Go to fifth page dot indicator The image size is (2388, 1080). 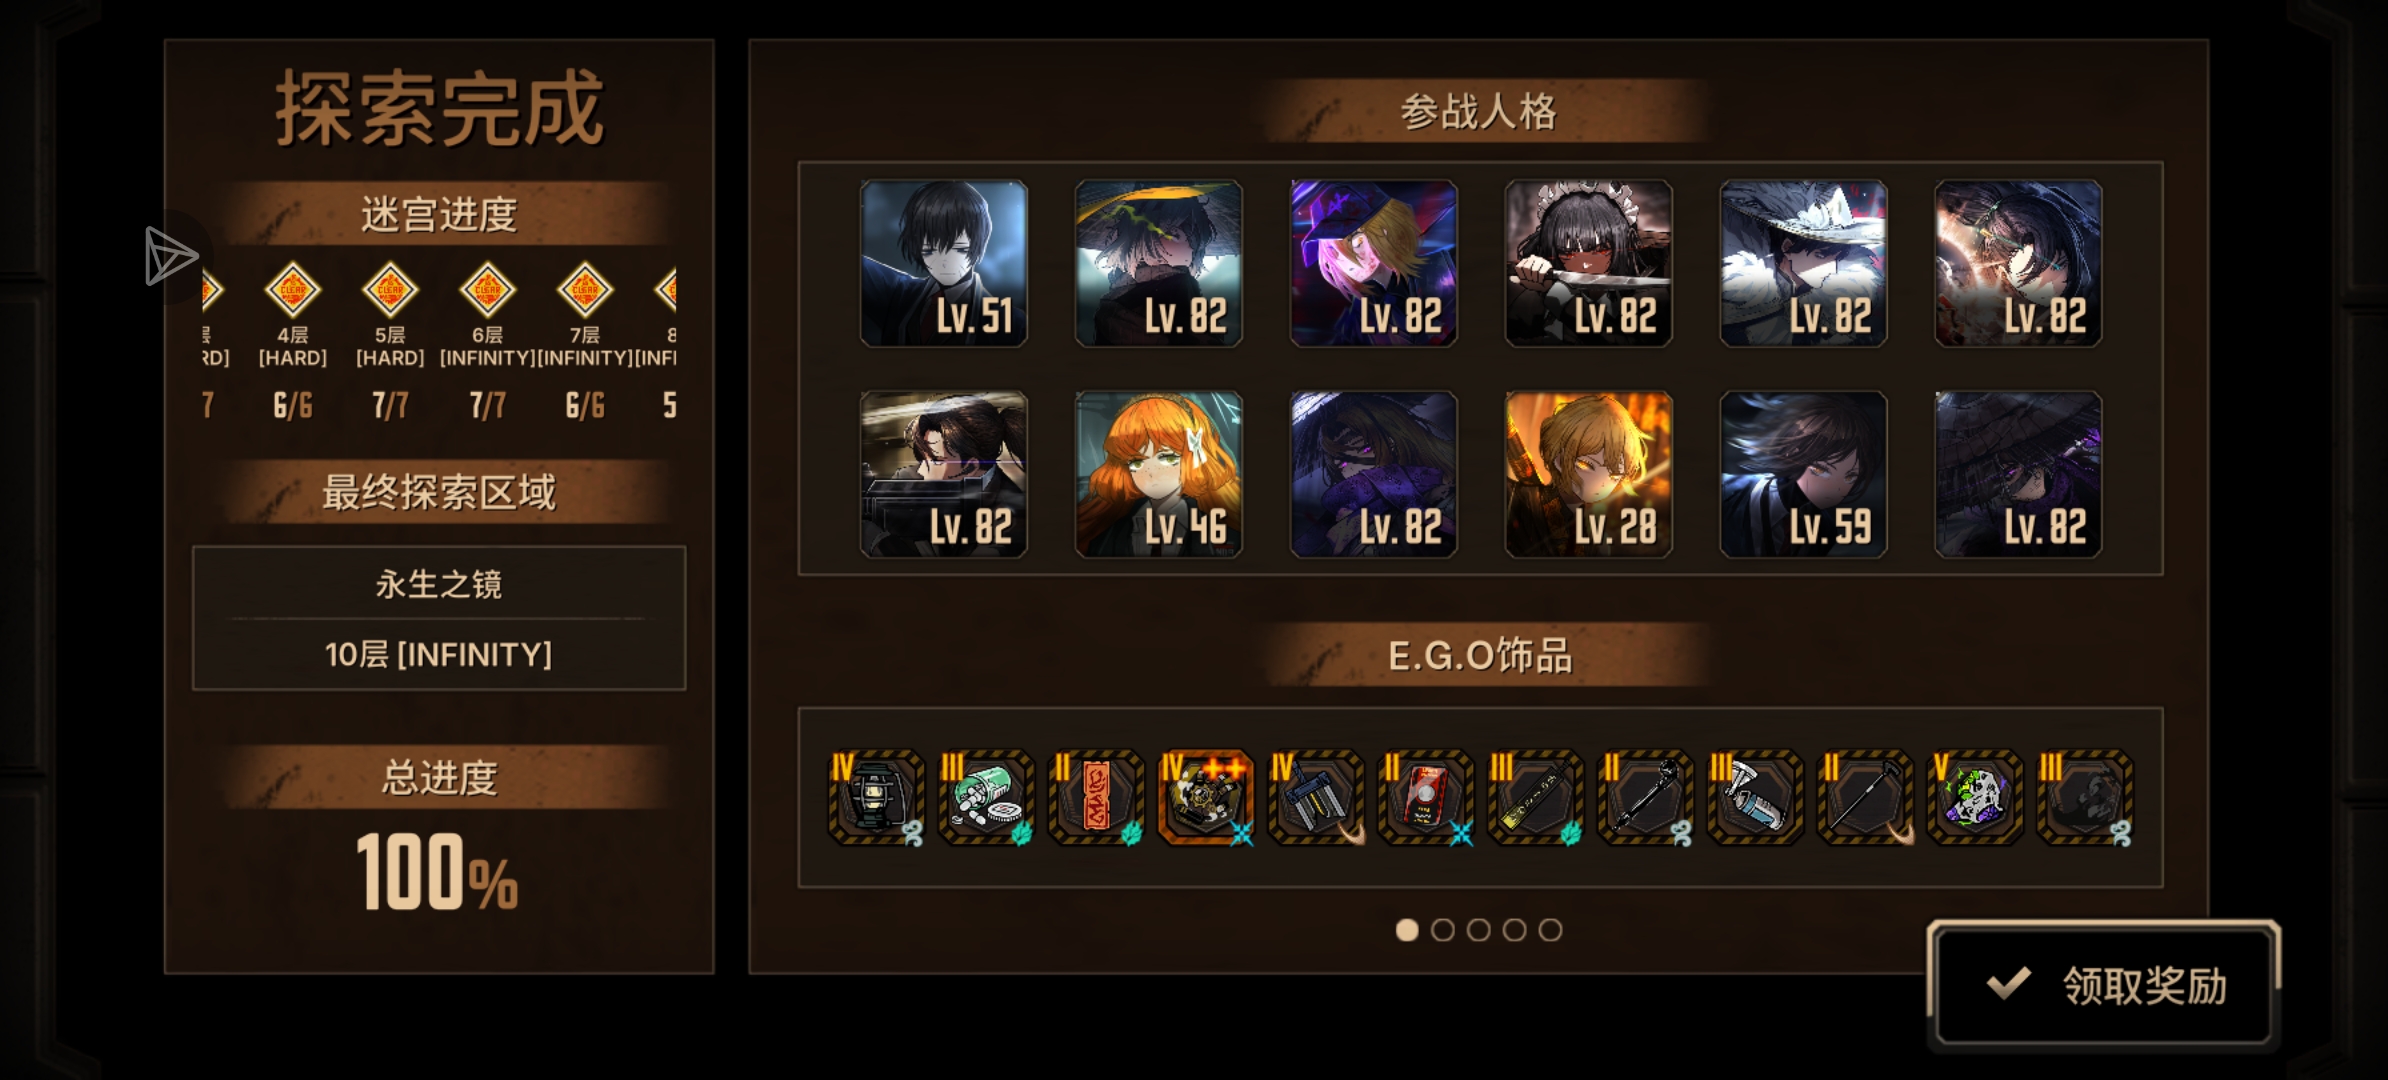(x=1551, y=930)
